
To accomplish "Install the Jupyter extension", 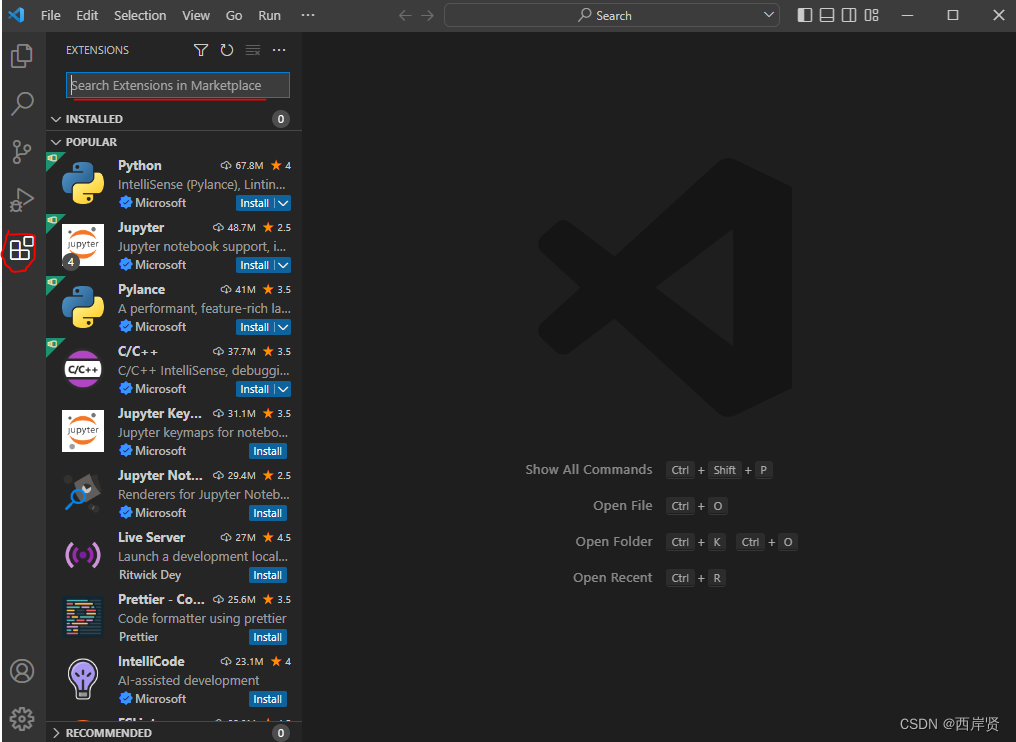I will 255,265.
